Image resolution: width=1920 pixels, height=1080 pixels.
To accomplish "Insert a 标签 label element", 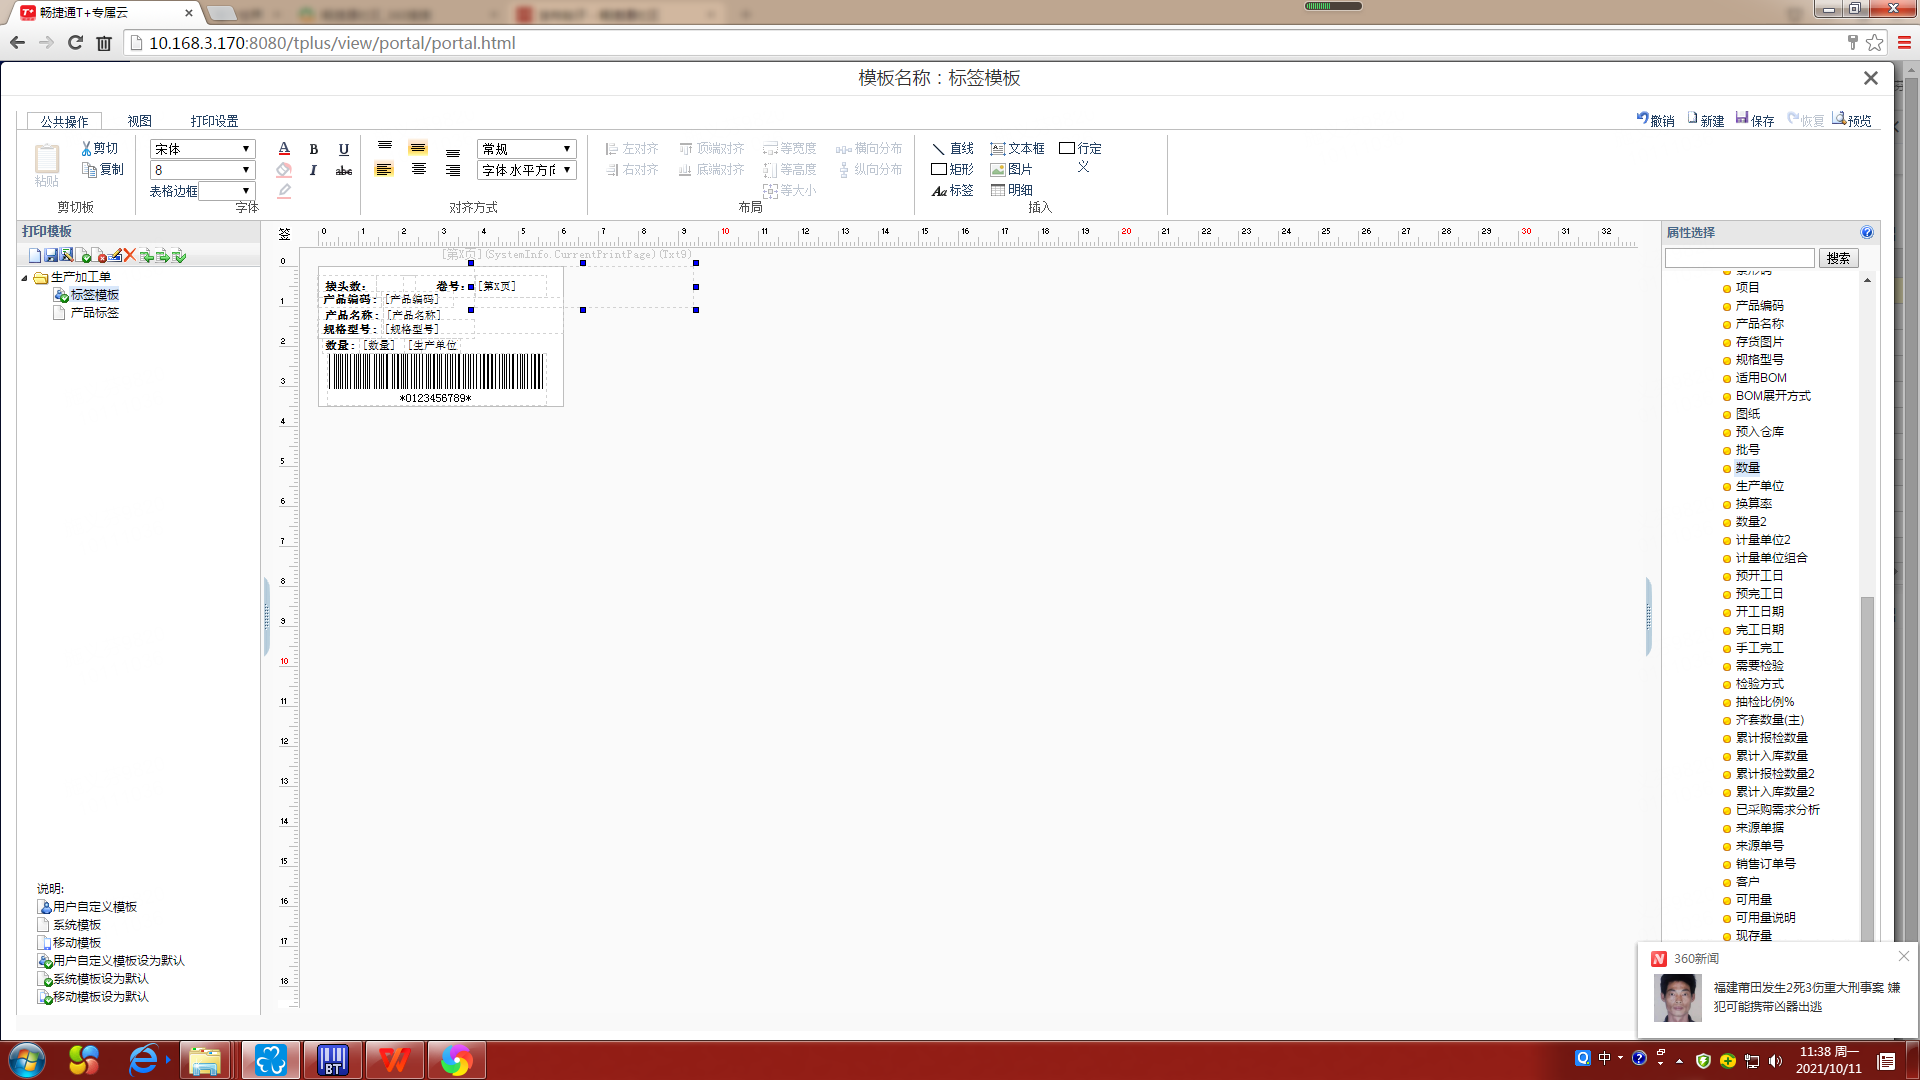I will pyautogui.click(x=952, y=190).
